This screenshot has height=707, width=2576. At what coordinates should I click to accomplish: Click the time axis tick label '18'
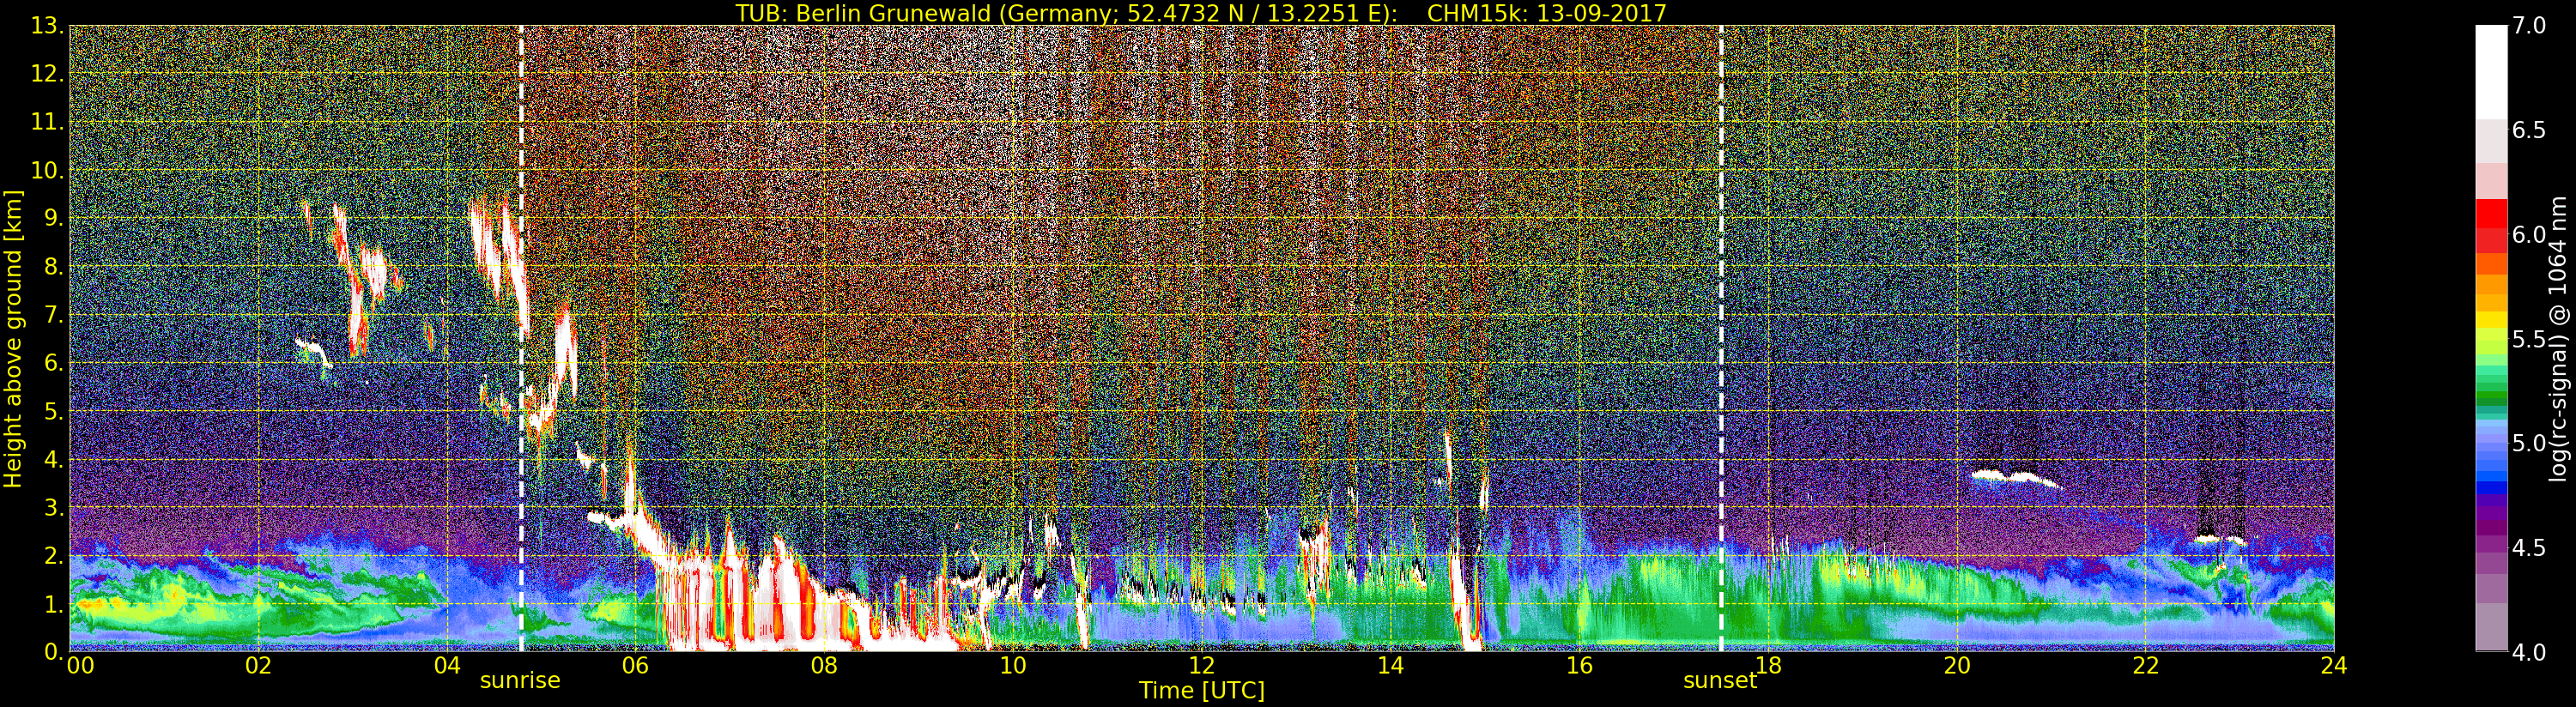click(x=1768, y=665)
